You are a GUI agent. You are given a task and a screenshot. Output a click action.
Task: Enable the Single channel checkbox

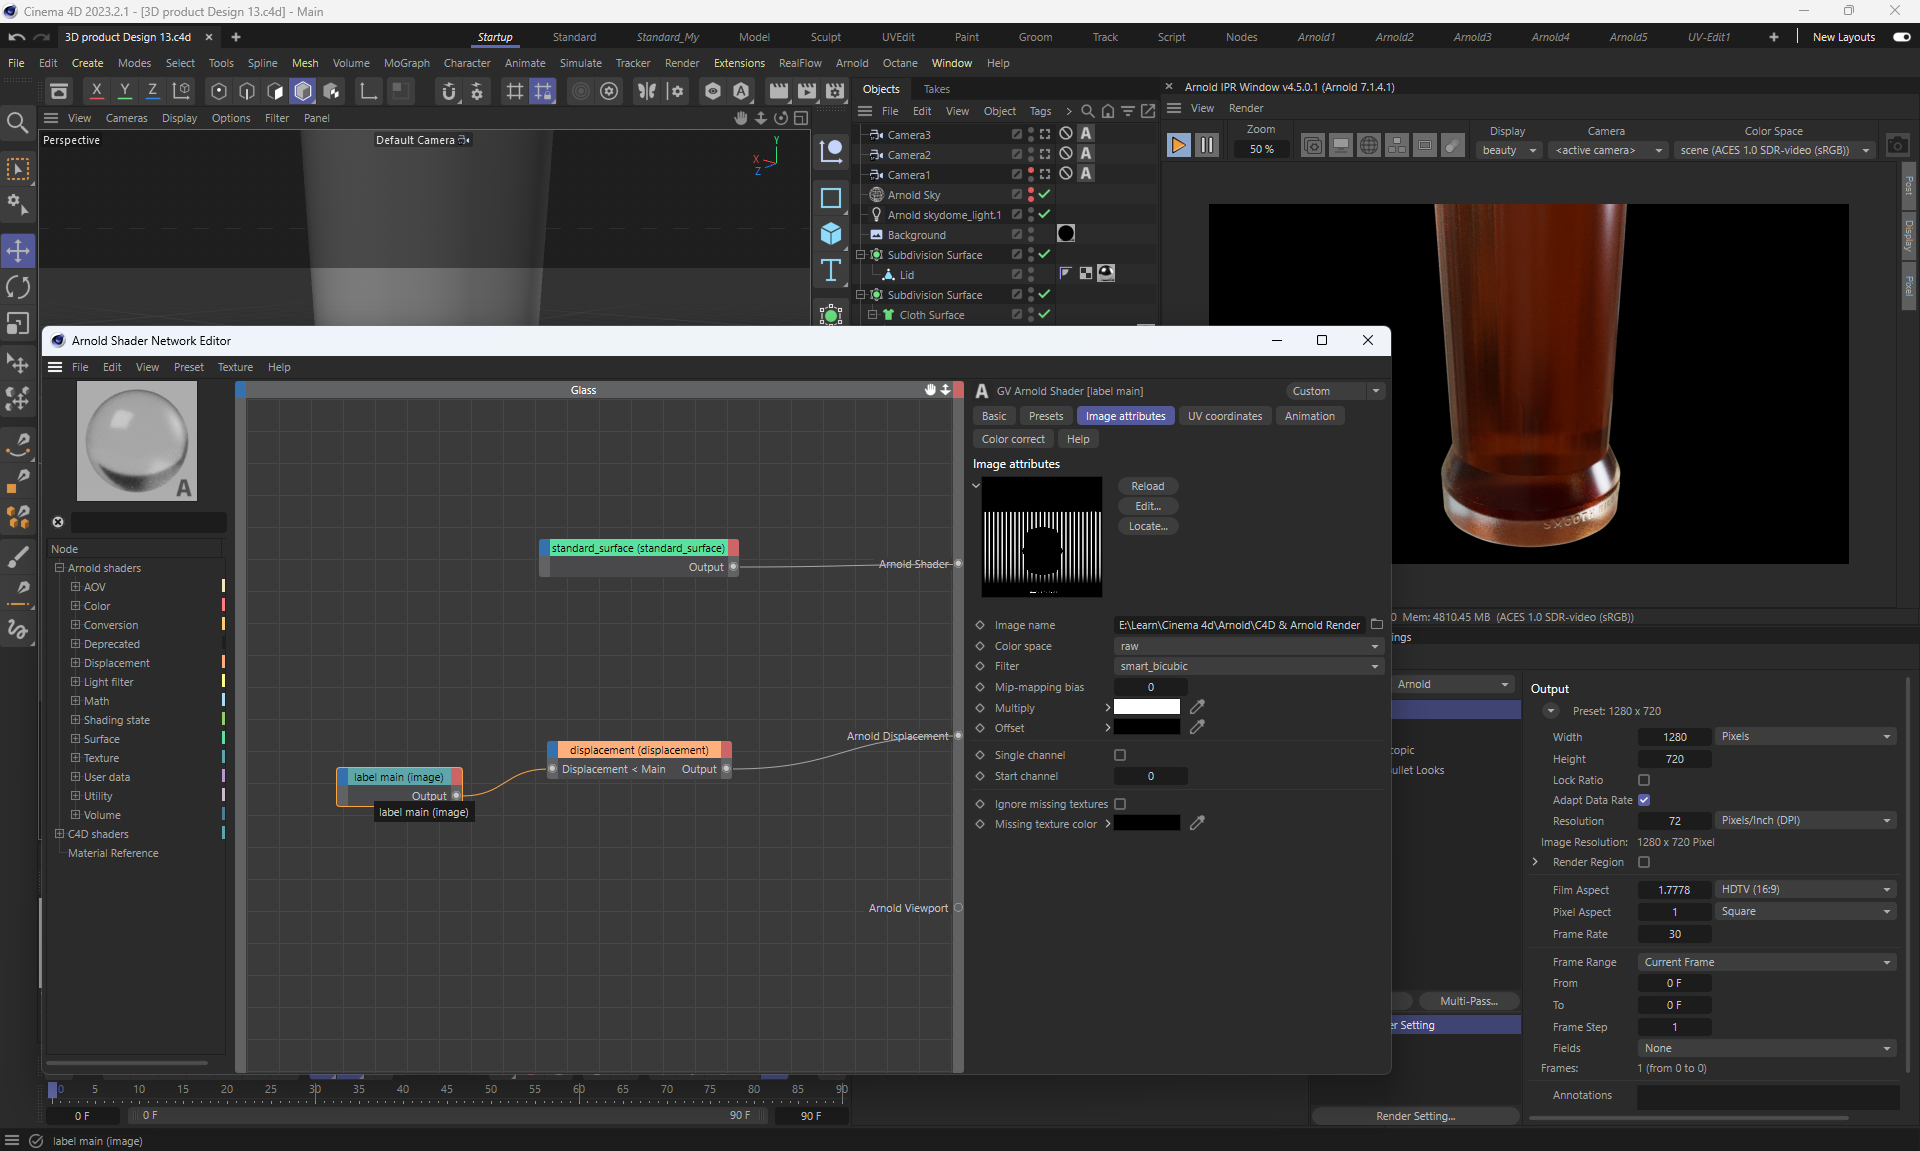pos(1120,755)
